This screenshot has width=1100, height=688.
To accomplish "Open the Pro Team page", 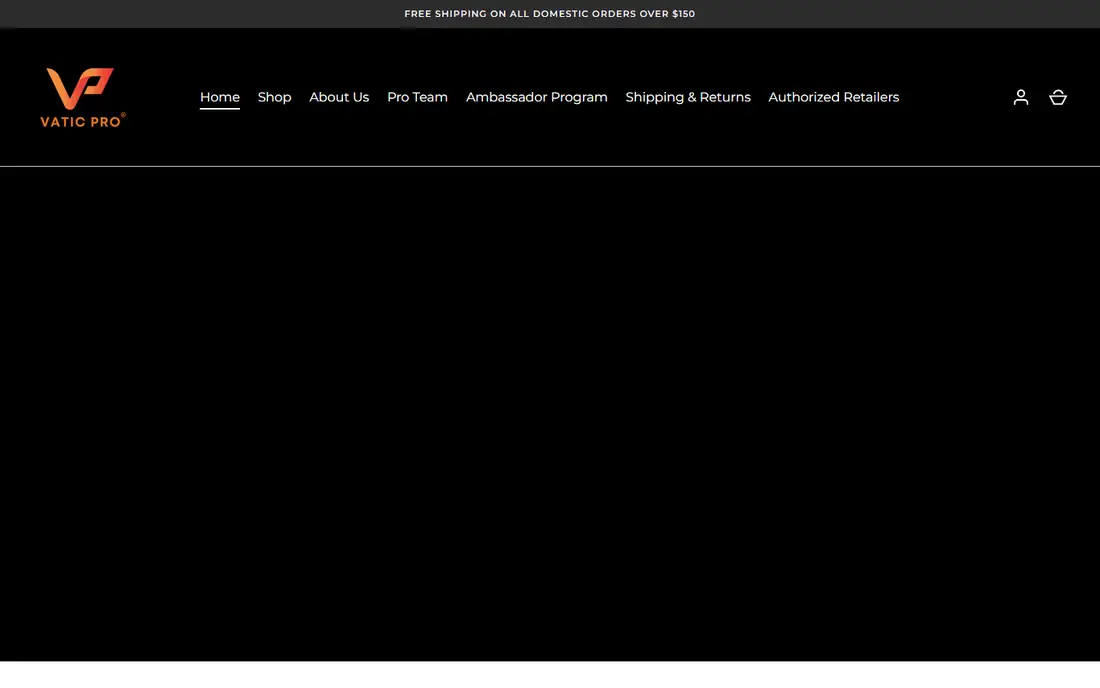I will [417, 97].
